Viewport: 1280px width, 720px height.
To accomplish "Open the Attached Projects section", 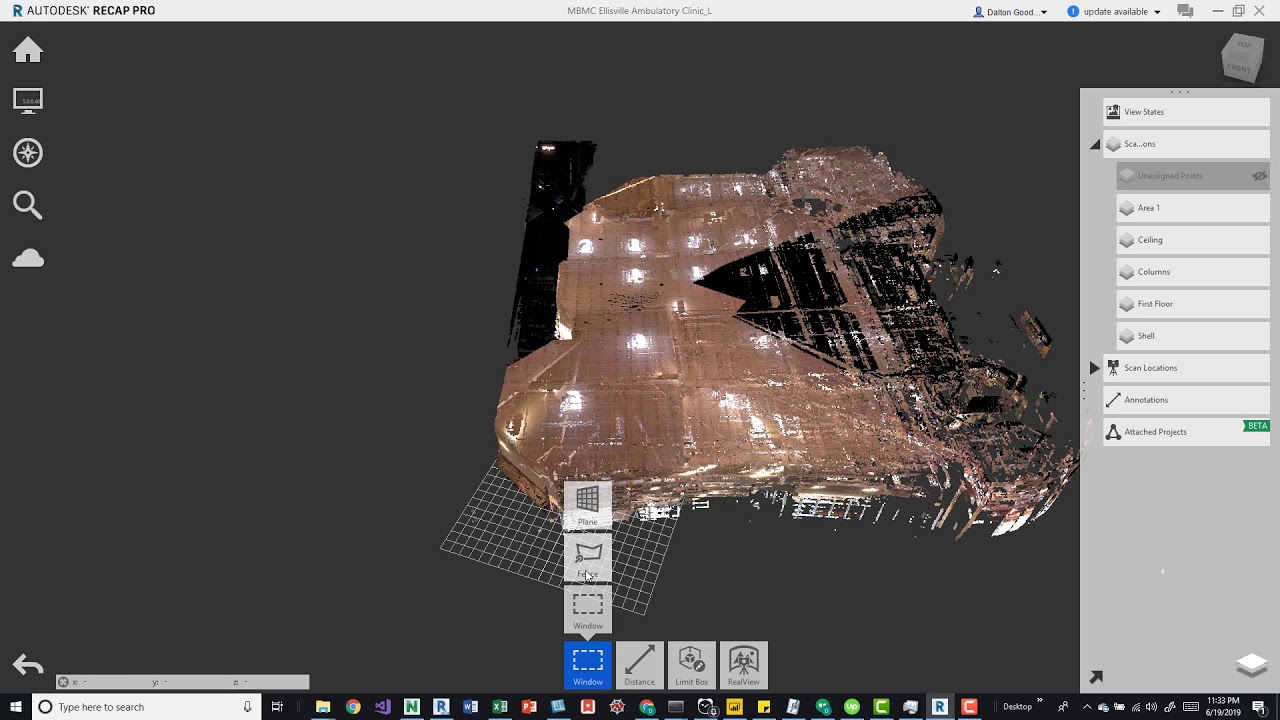I will point(1186,432).
